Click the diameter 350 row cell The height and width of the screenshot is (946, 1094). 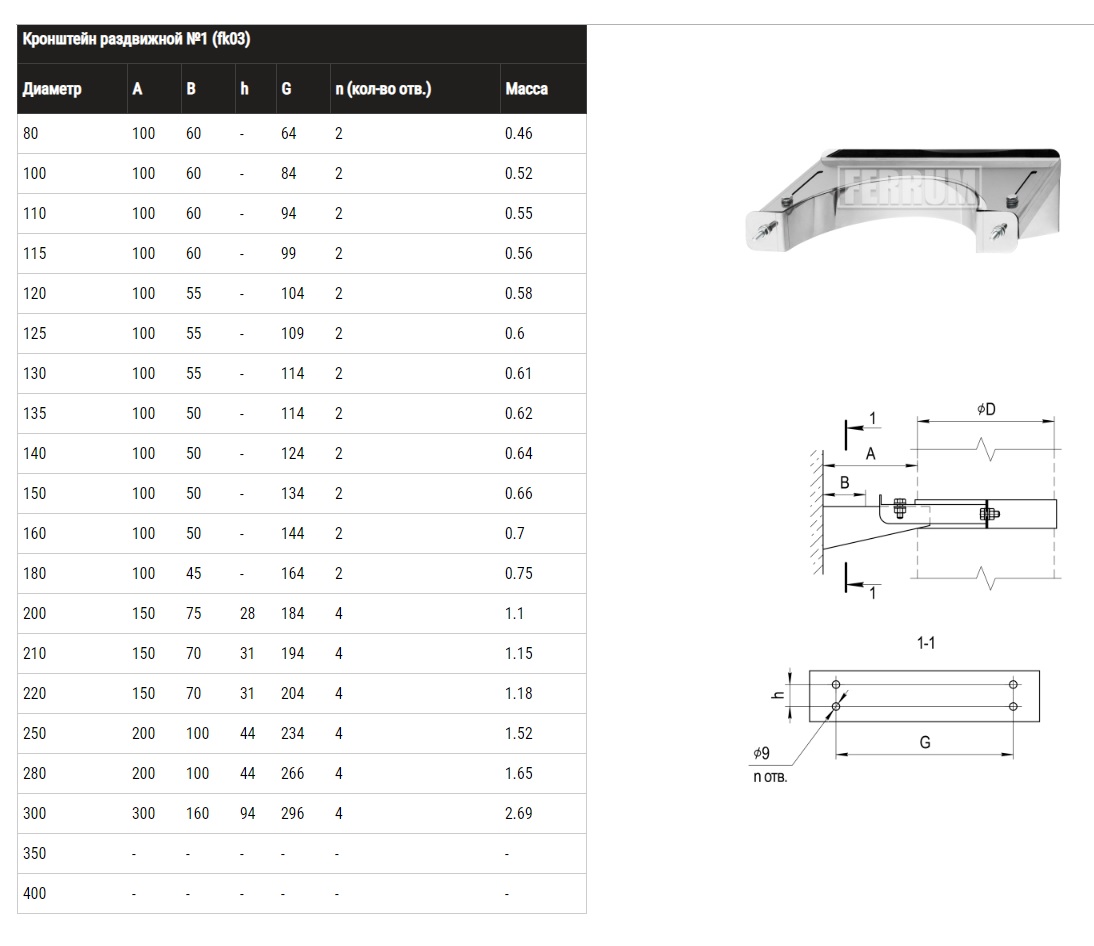[x=35, y=853]
